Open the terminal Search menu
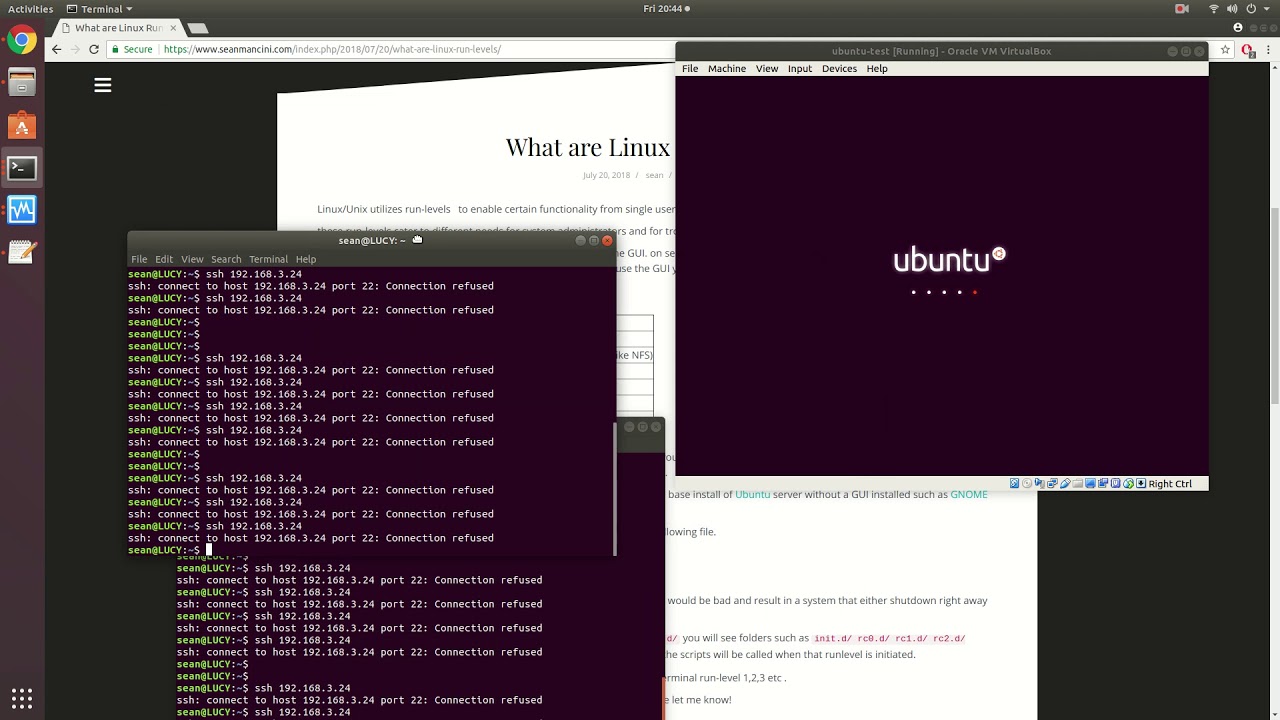1280x720 pixels. [x=226, y=259]
